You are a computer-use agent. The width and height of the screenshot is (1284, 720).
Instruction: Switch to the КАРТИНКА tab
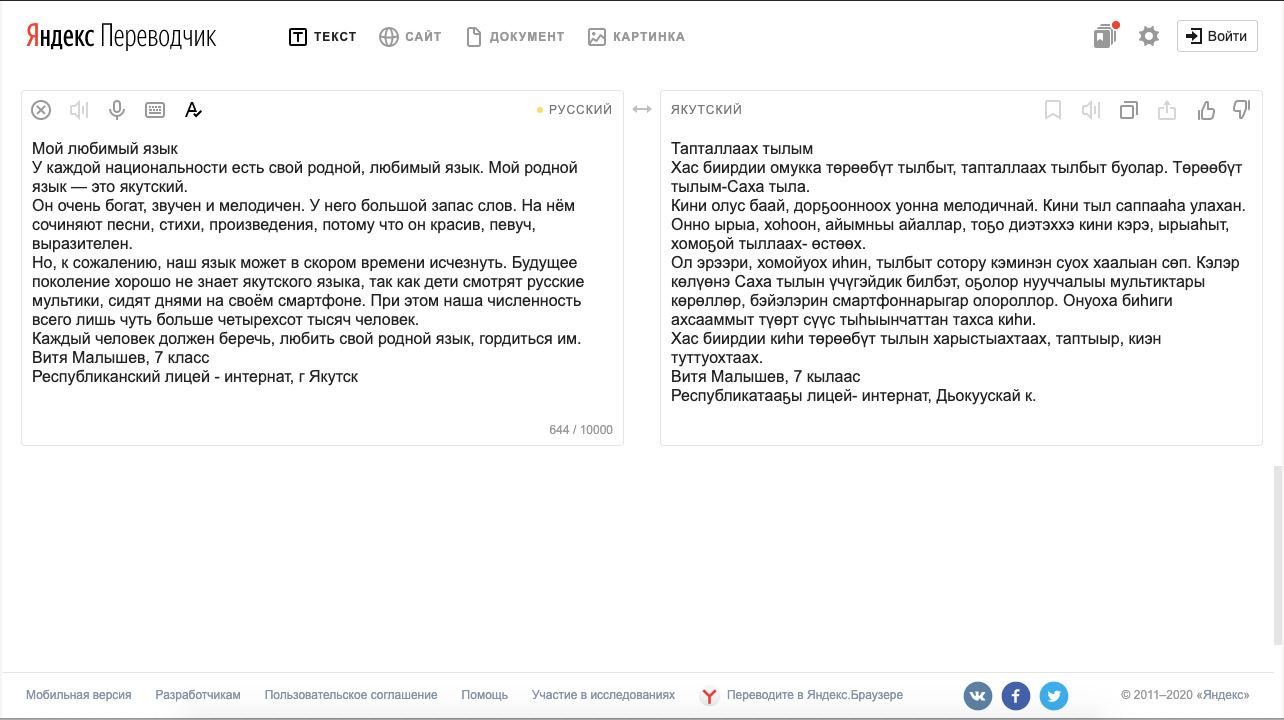[x=637, y=37]
